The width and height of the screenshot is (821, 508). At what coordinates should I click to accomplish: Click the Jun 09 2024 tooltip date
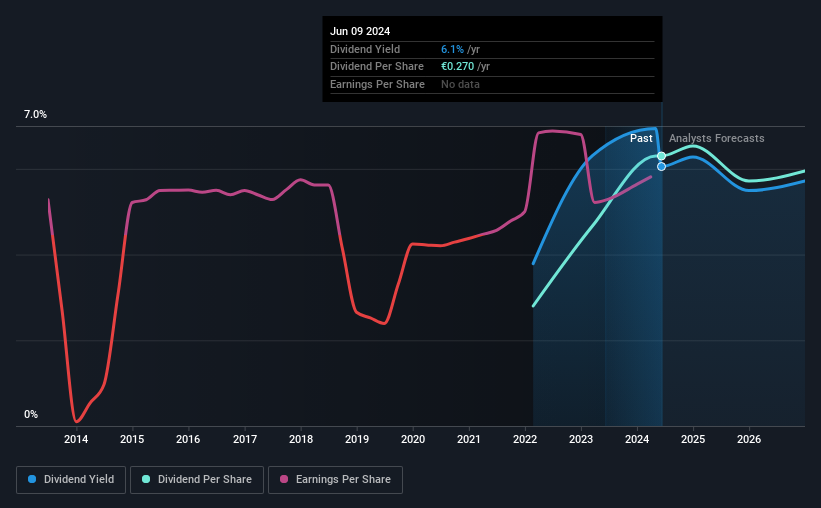(x=360, y=31)
